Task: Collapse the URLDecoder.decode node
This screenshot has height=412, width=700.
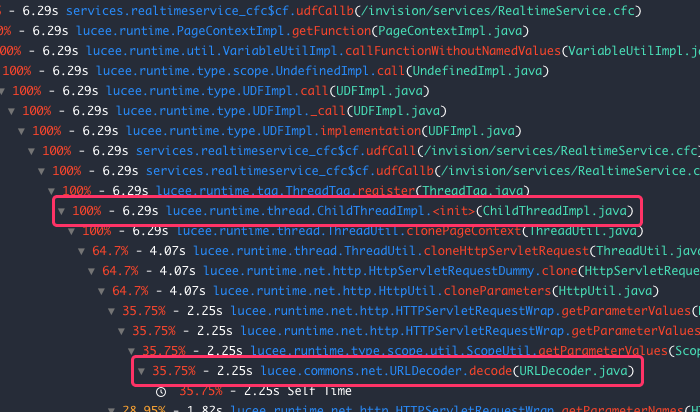Action: (142, 371)
